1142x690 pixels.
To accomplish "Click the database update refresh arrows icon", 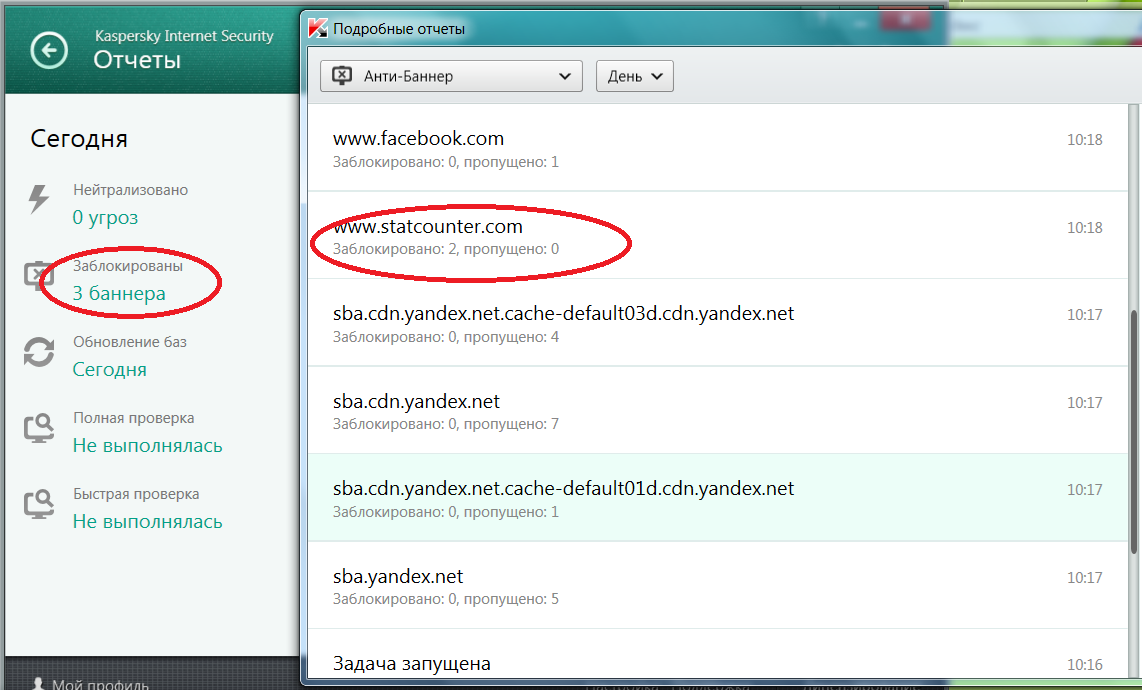I will 39,352.
